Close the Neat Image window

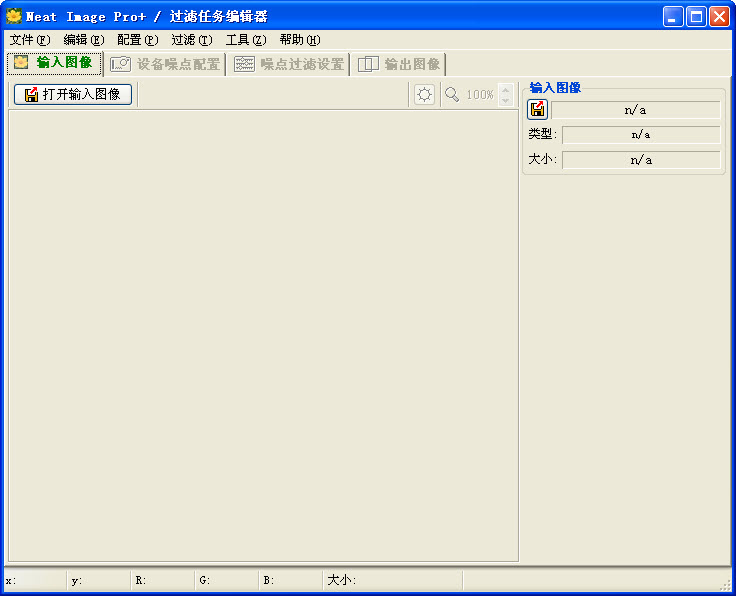(x=719, y=17)
